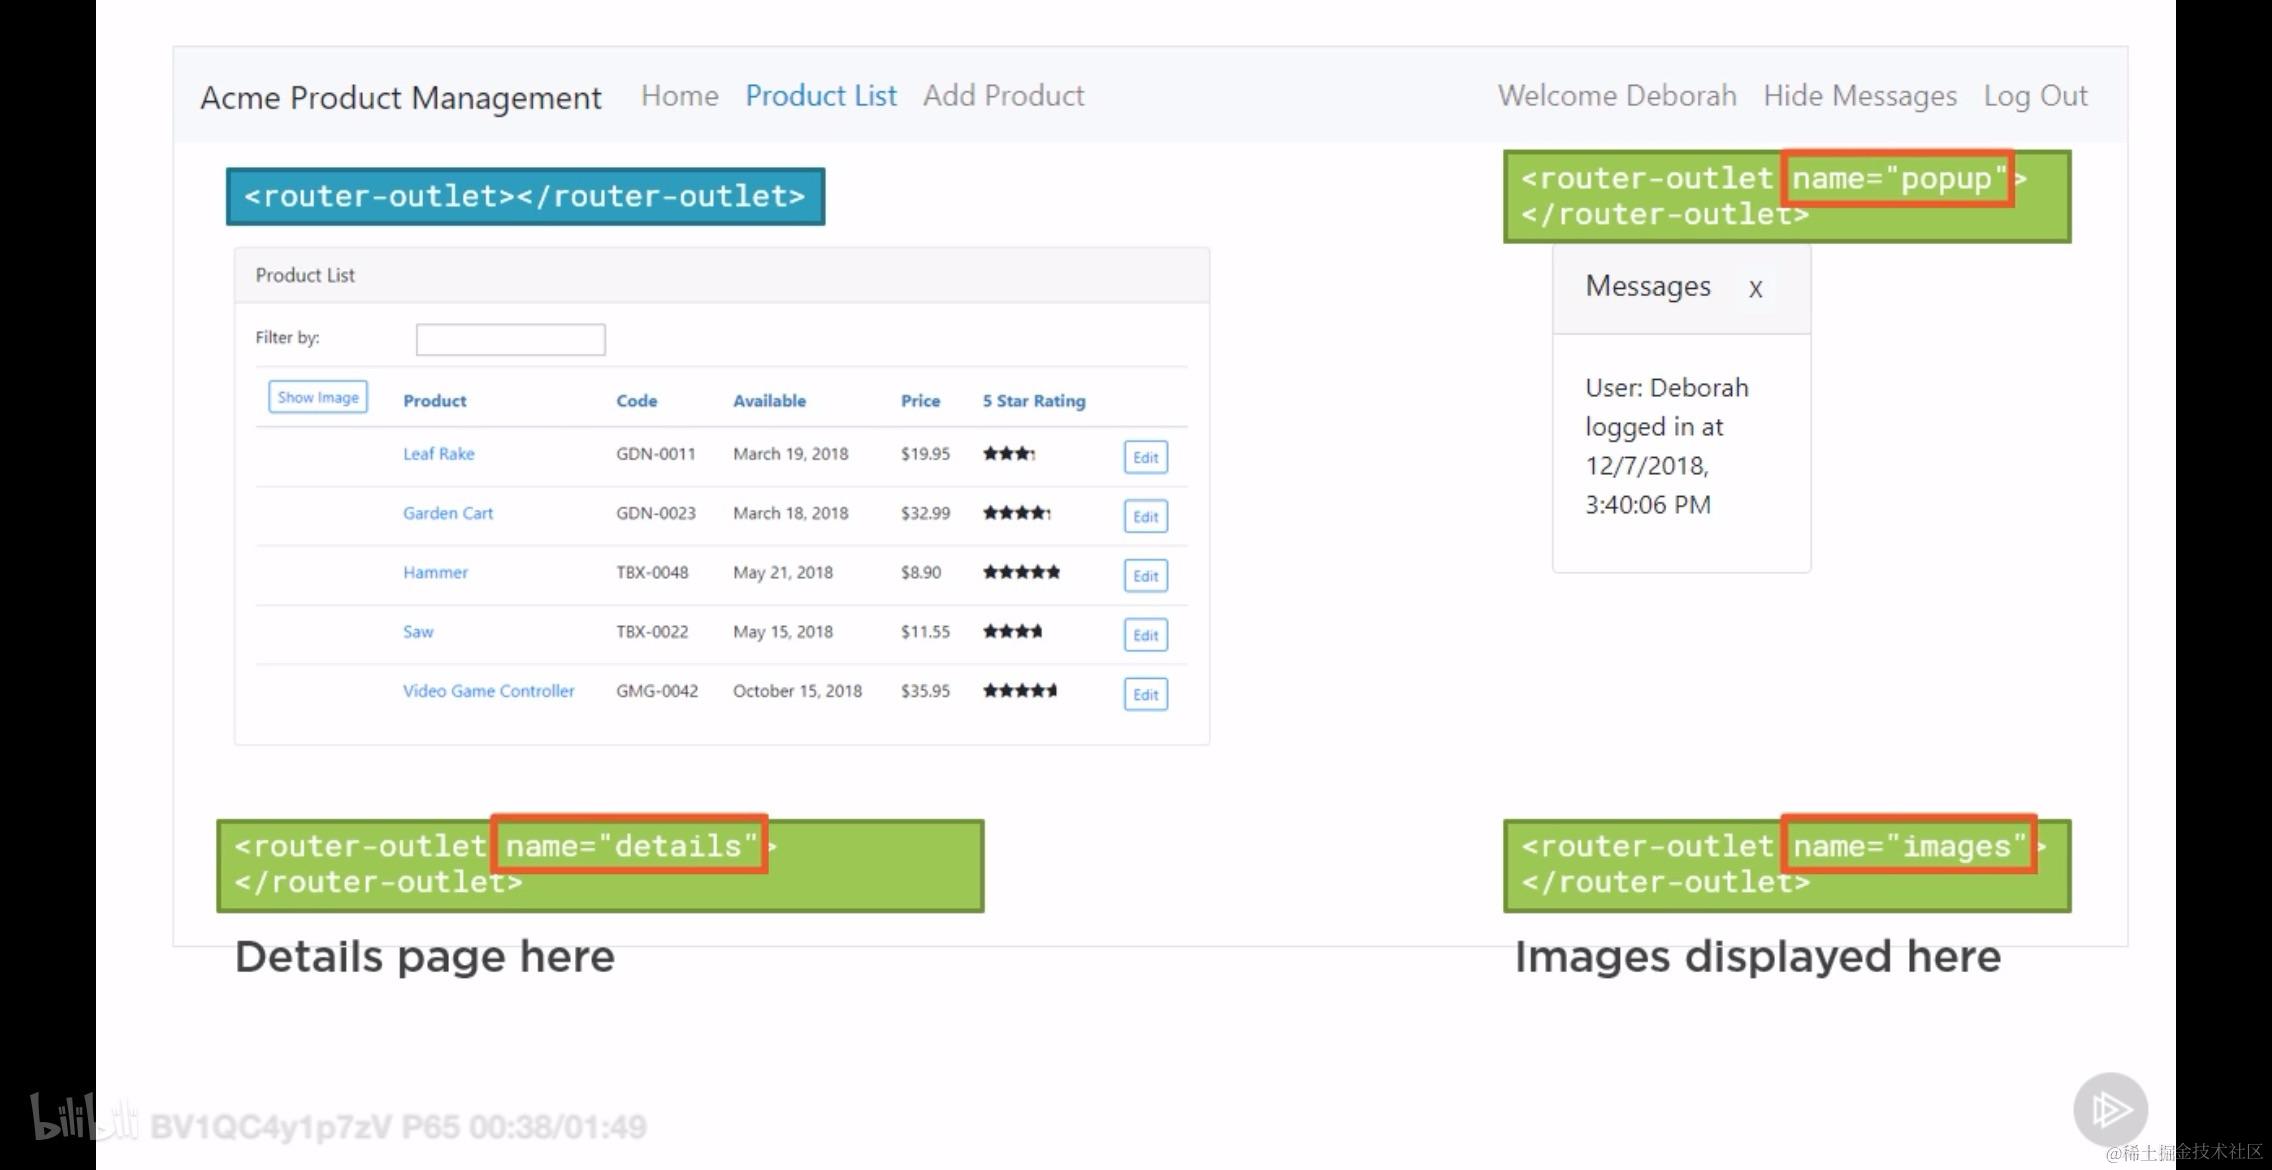Click the Filter by text field

tap(510, 339)
